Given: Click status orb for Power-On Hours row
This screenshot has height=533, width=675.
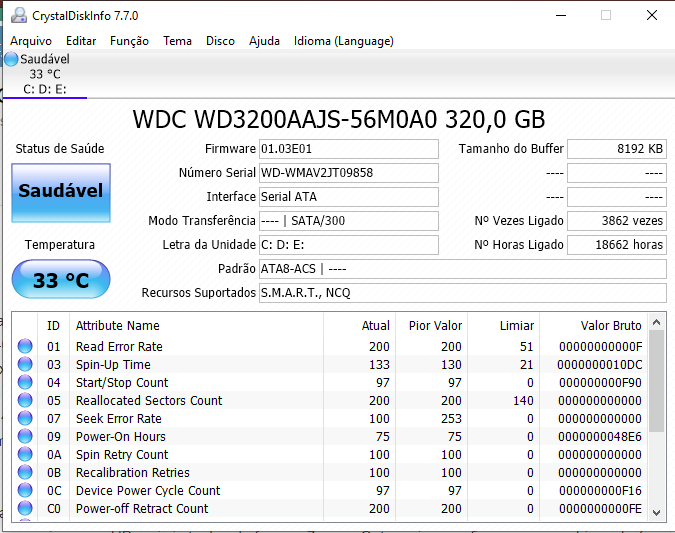Looking at the screenshot, I should pyautogui.click(x=25, y=437).
